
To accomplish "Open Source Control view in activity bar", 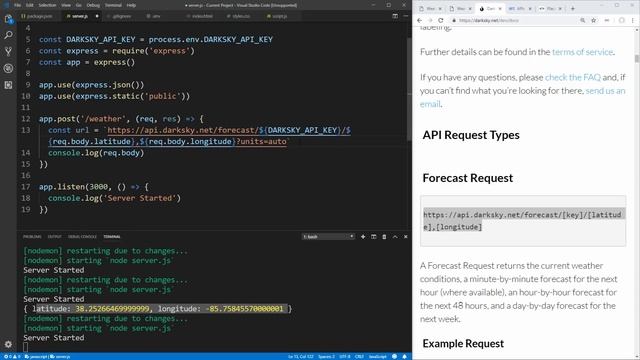I will [x=8, y=51].
